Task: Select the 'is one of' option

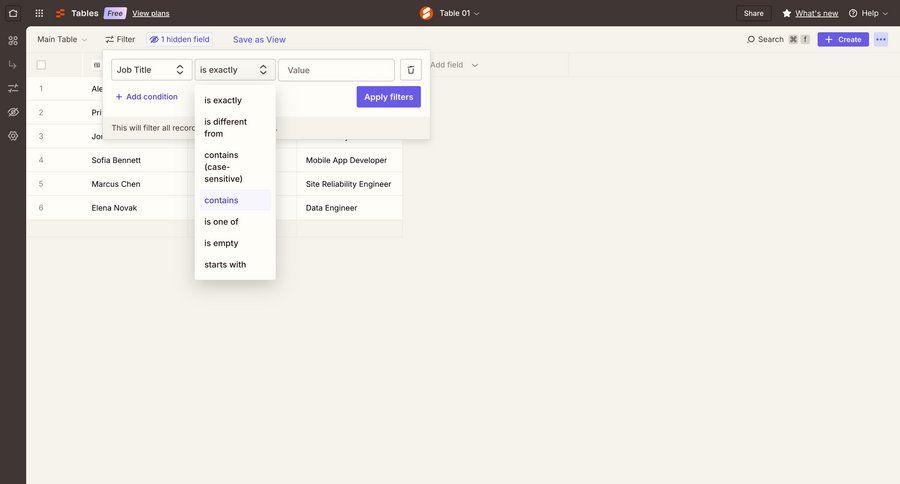Action: [x=235, y=222]
